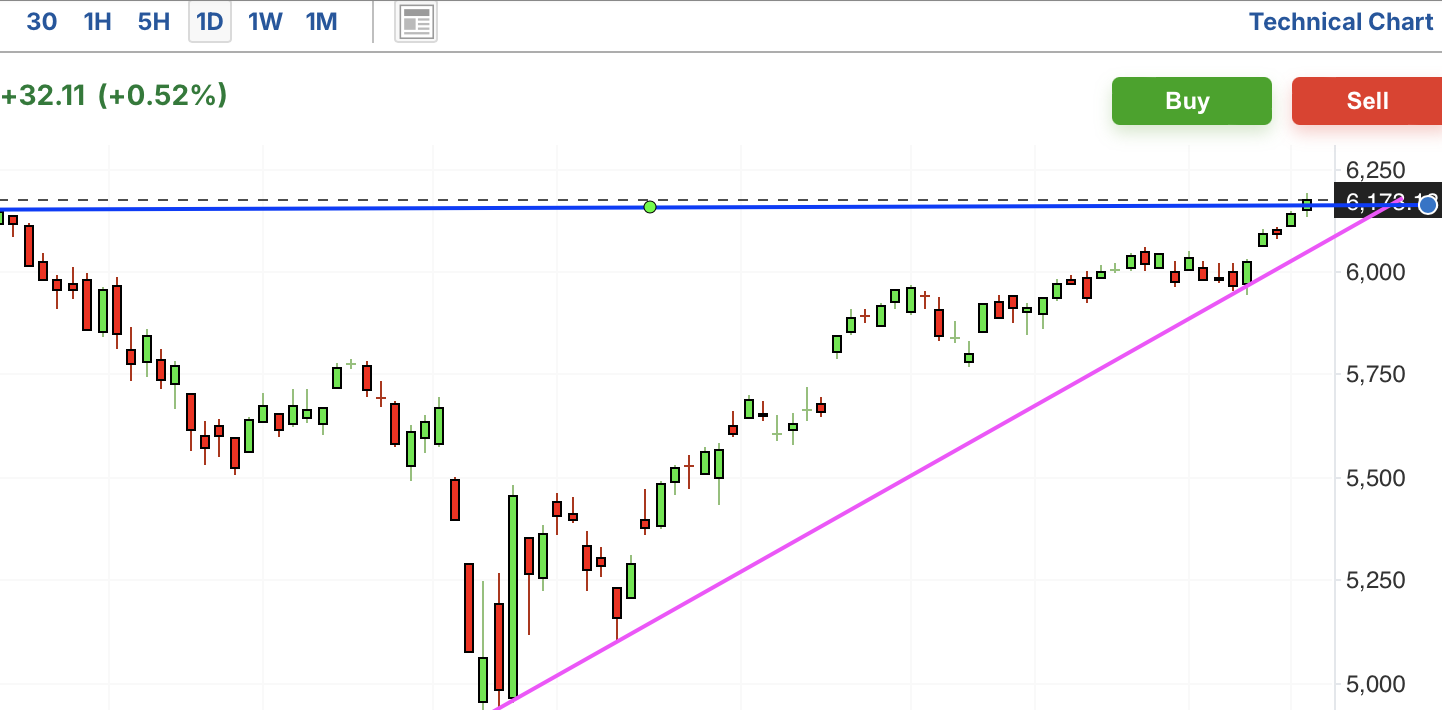Change timeframe to 1M
1442x710 pixels.
click(x=321, y=22)
